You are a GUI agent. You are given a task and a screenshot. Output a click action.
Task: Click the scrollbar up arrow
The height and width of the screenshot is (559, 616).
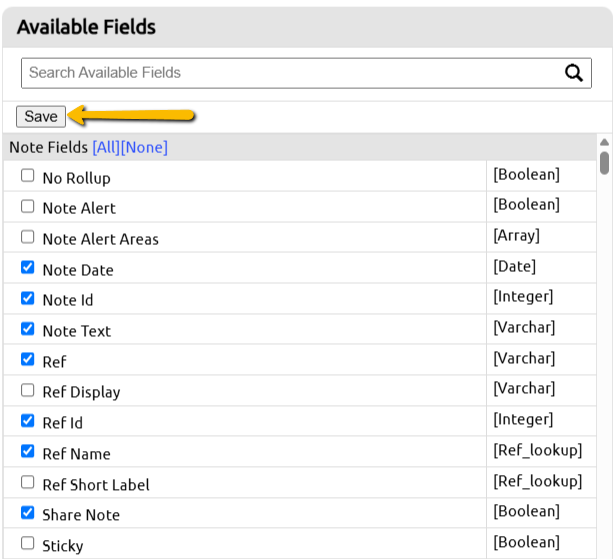pos(605,142)
